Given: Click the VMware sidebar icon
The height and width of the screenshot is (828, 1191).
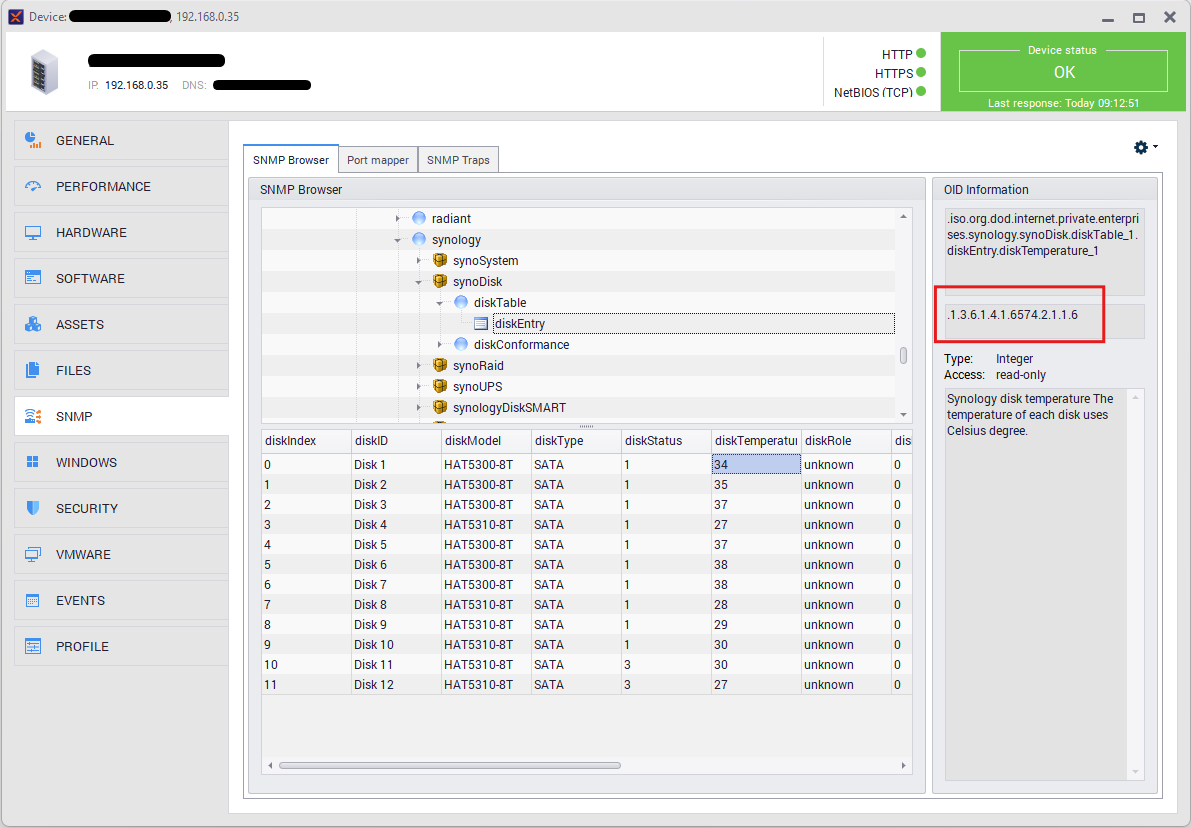Looking at the screenshot, I should point(33,554).
